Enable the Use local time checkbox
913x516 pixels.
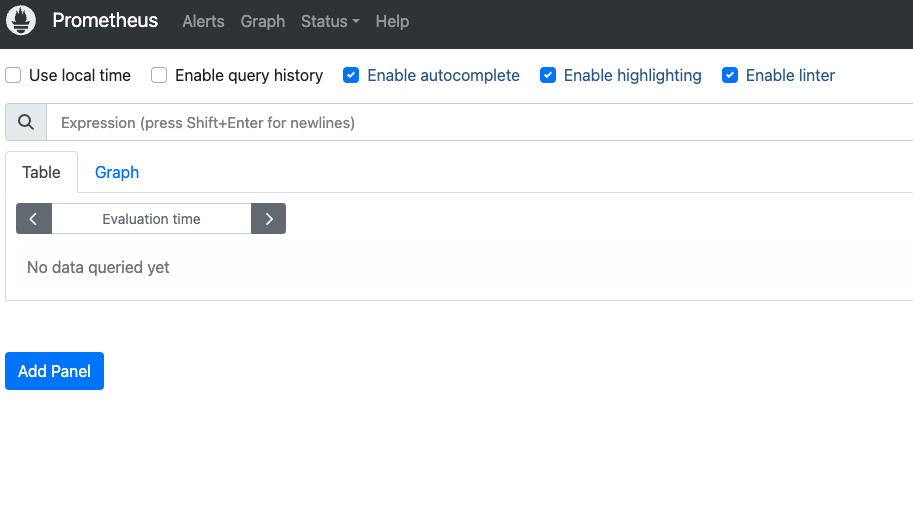(13, 75)
